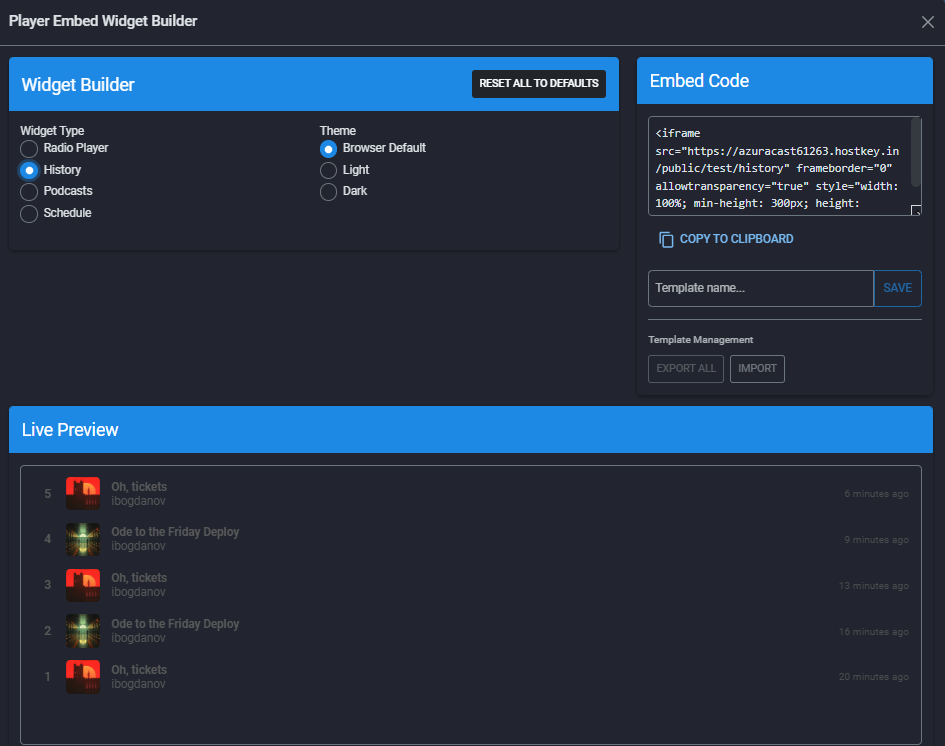
Task: Click album art of track number 5
Action: 83,494
